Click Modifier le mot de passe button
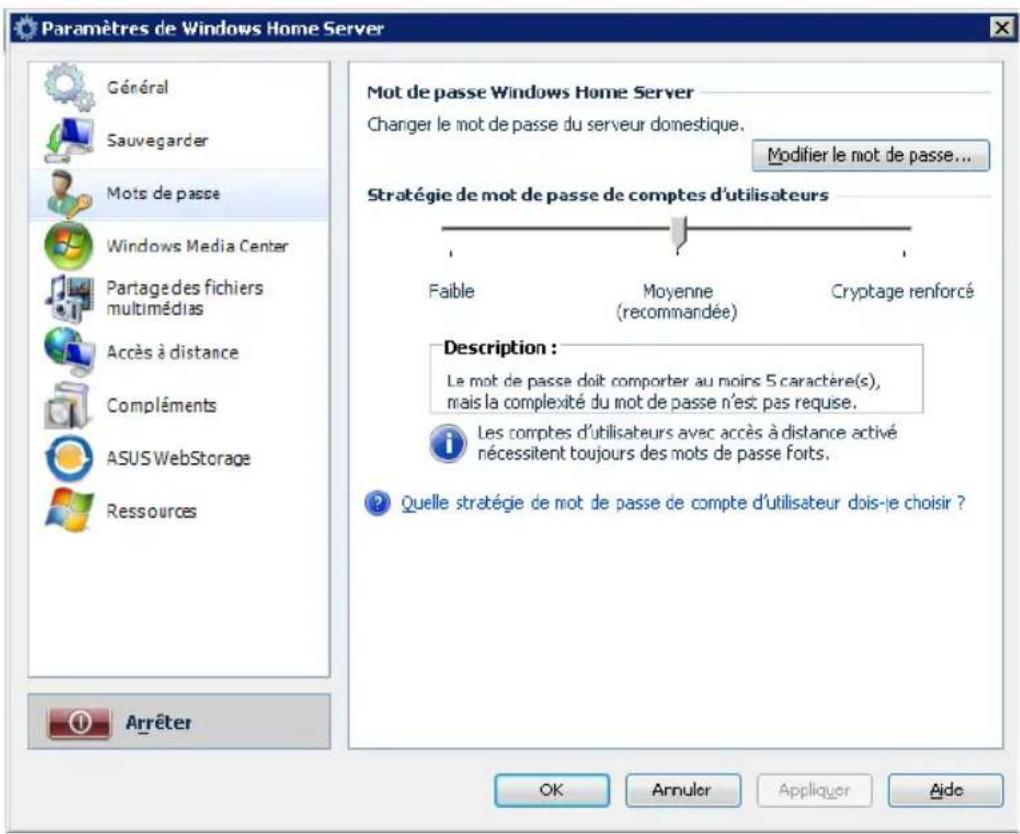 click(x=870, y=155)
